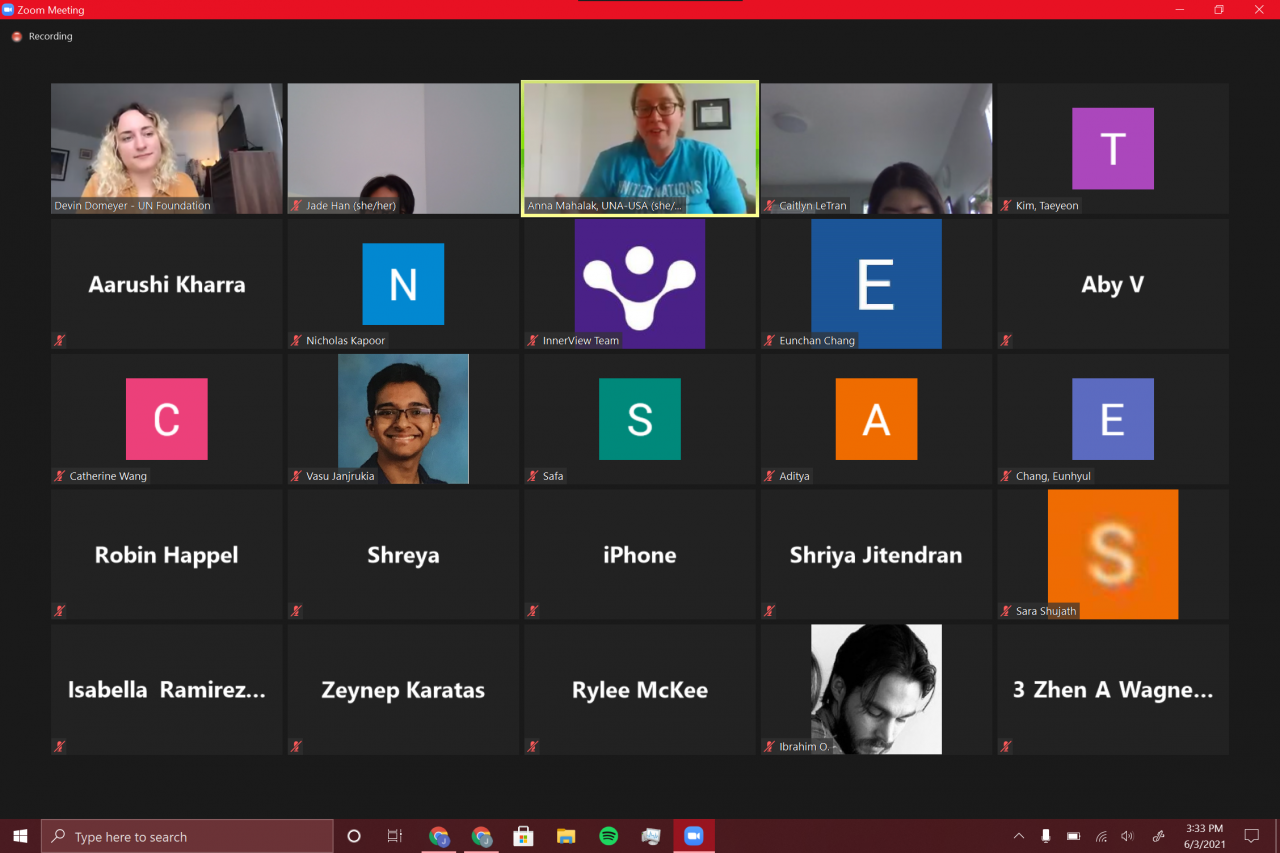Image resolution: width=1280 pixels, height=853 pixels.
Task: Open File Explorer from the taskbar
Action: [x=566, y=836]
